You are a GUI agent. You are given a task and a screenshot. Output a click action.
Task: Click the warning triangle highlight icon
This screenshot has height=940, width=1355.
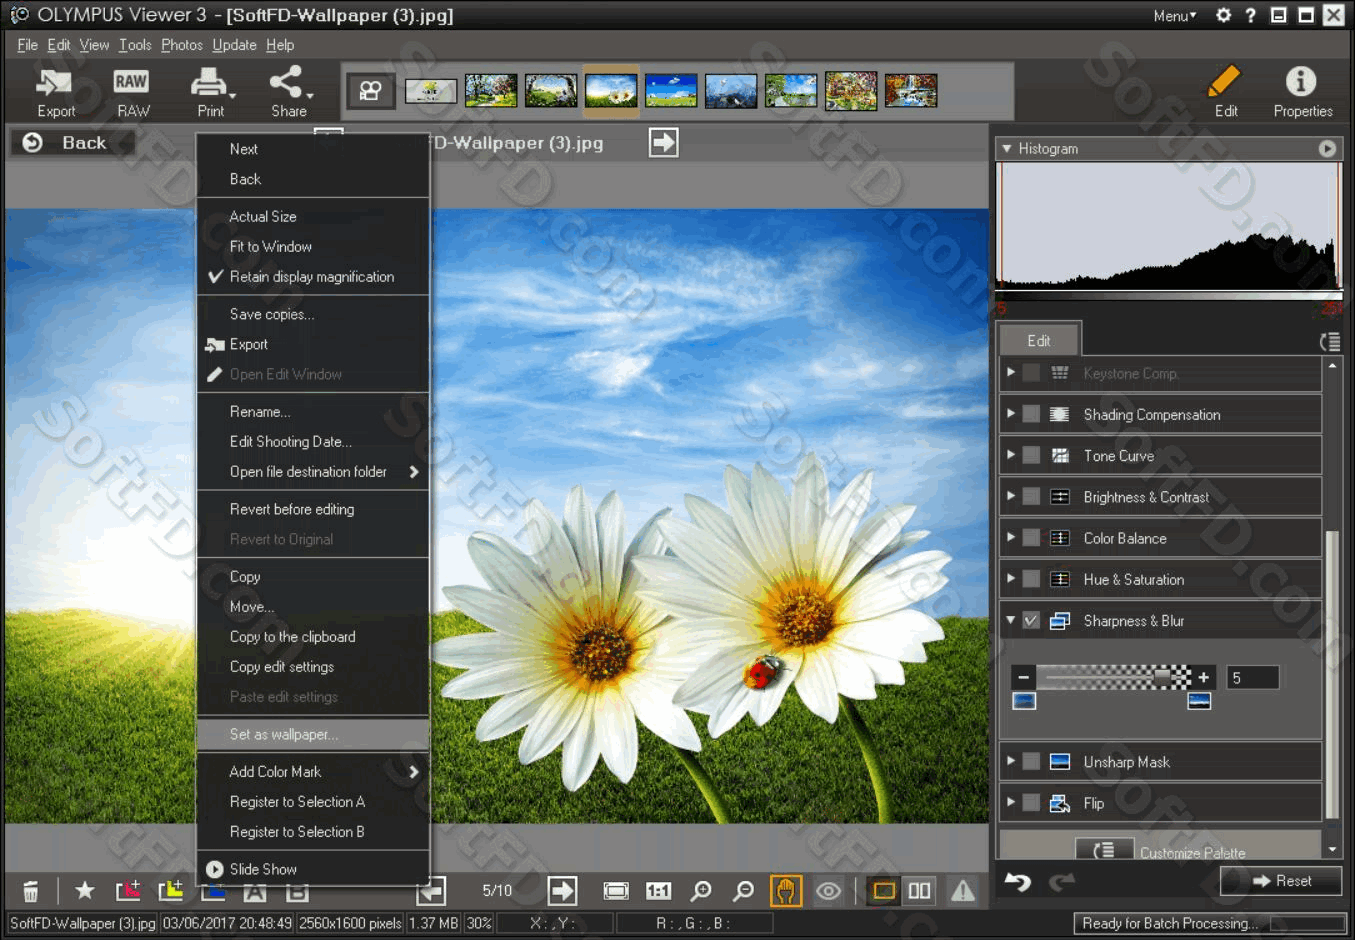click(x=962, y=890)
